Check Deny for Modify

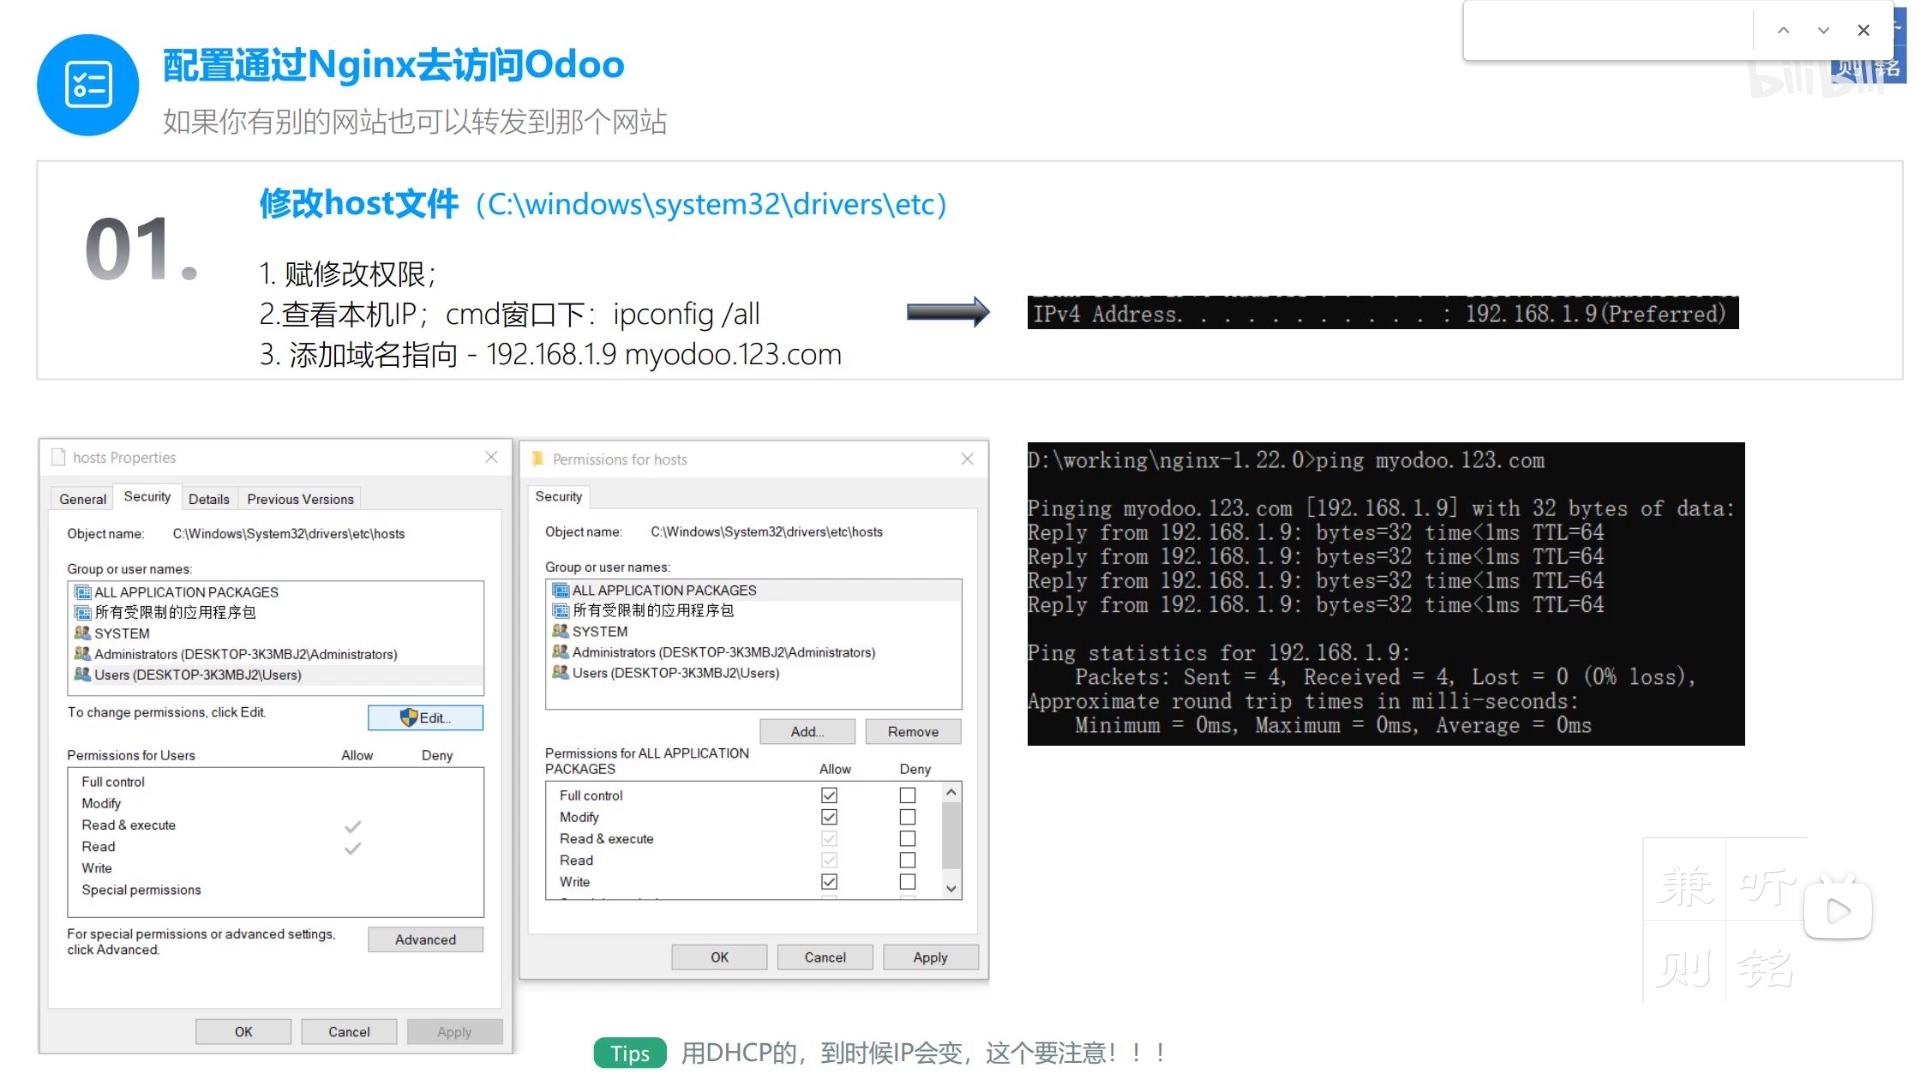coord(907,817)
